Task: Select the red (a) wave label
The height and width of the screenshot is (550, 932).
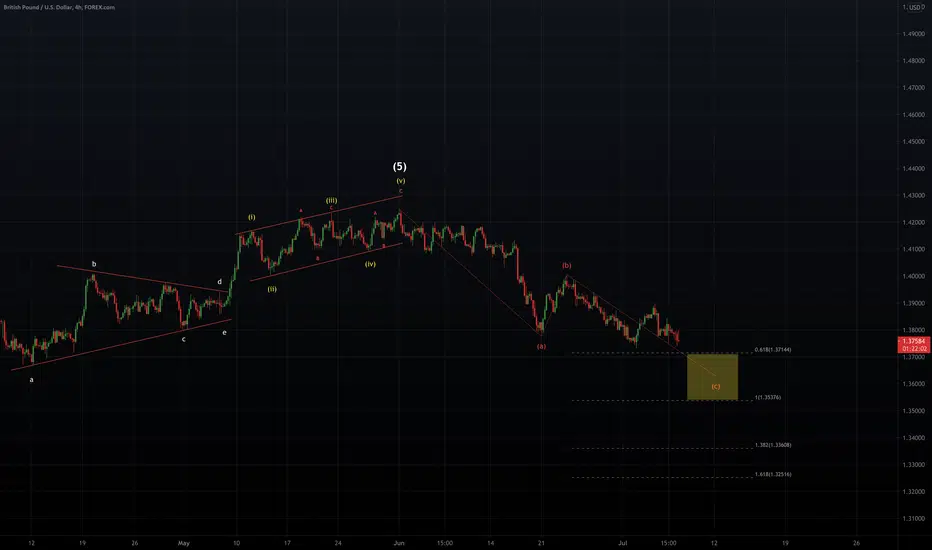Action: [x=541, y=346]
